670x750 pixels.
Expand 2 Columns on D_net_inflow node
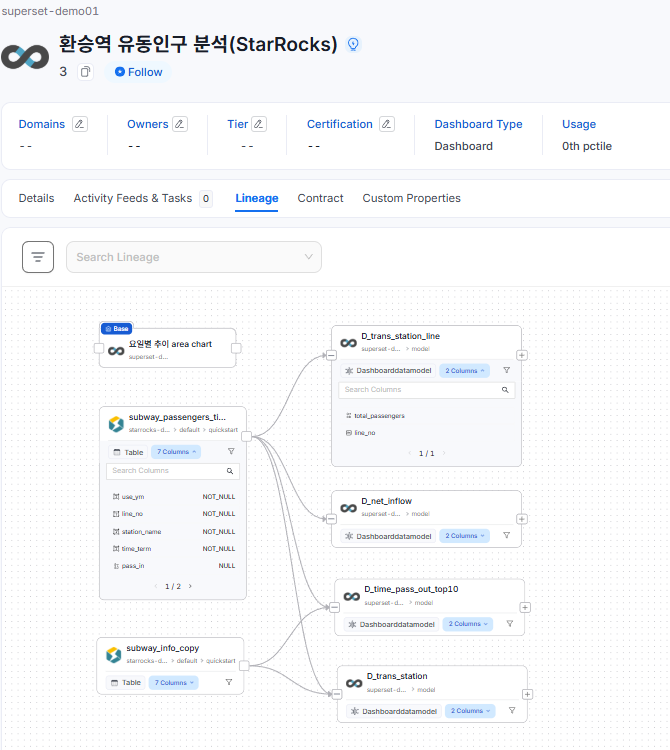(464, 536)
